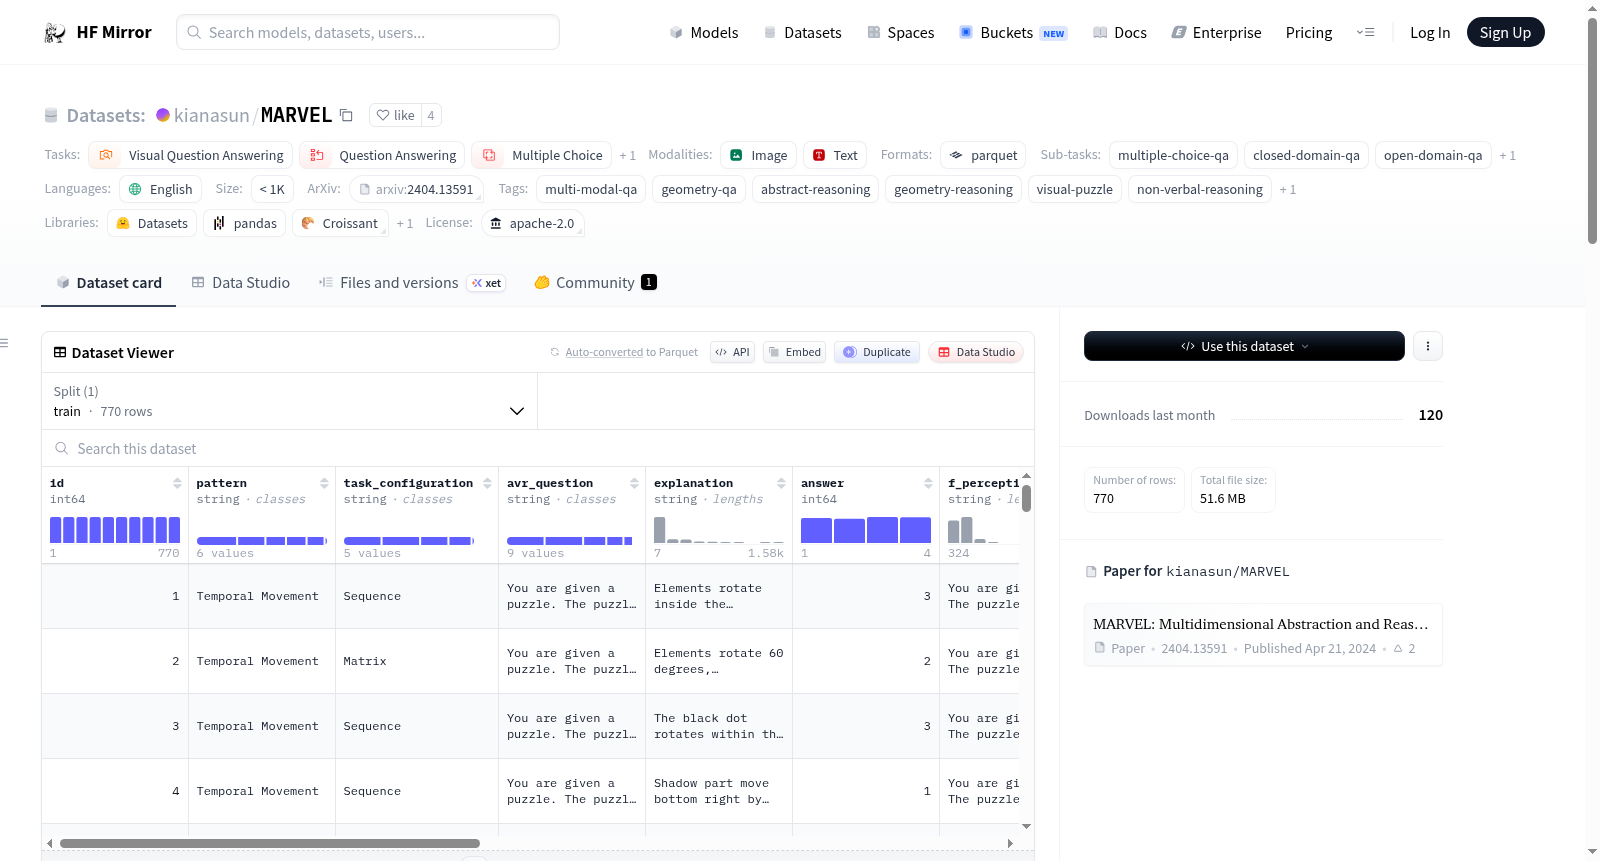Open the MARVEL paper card link
This screenshot has width=1600, height=861.
point(1263,635)
